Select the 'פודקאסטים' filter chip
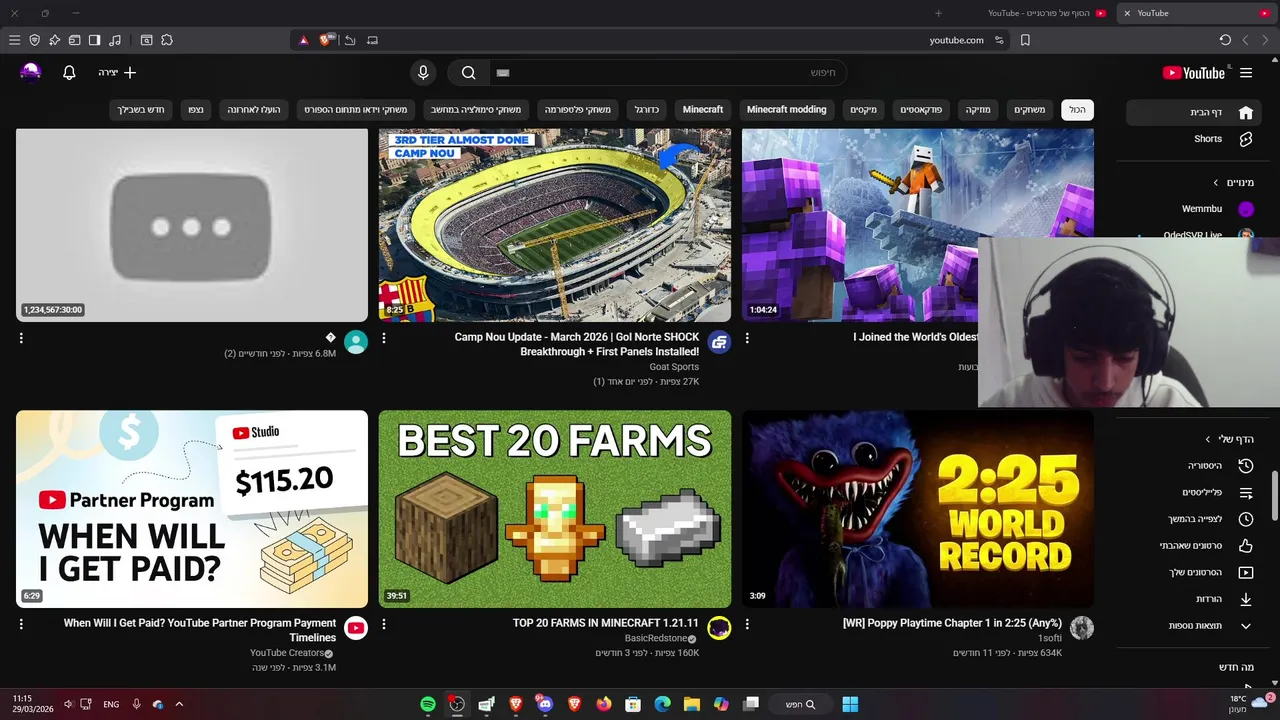 coord(921,110)
